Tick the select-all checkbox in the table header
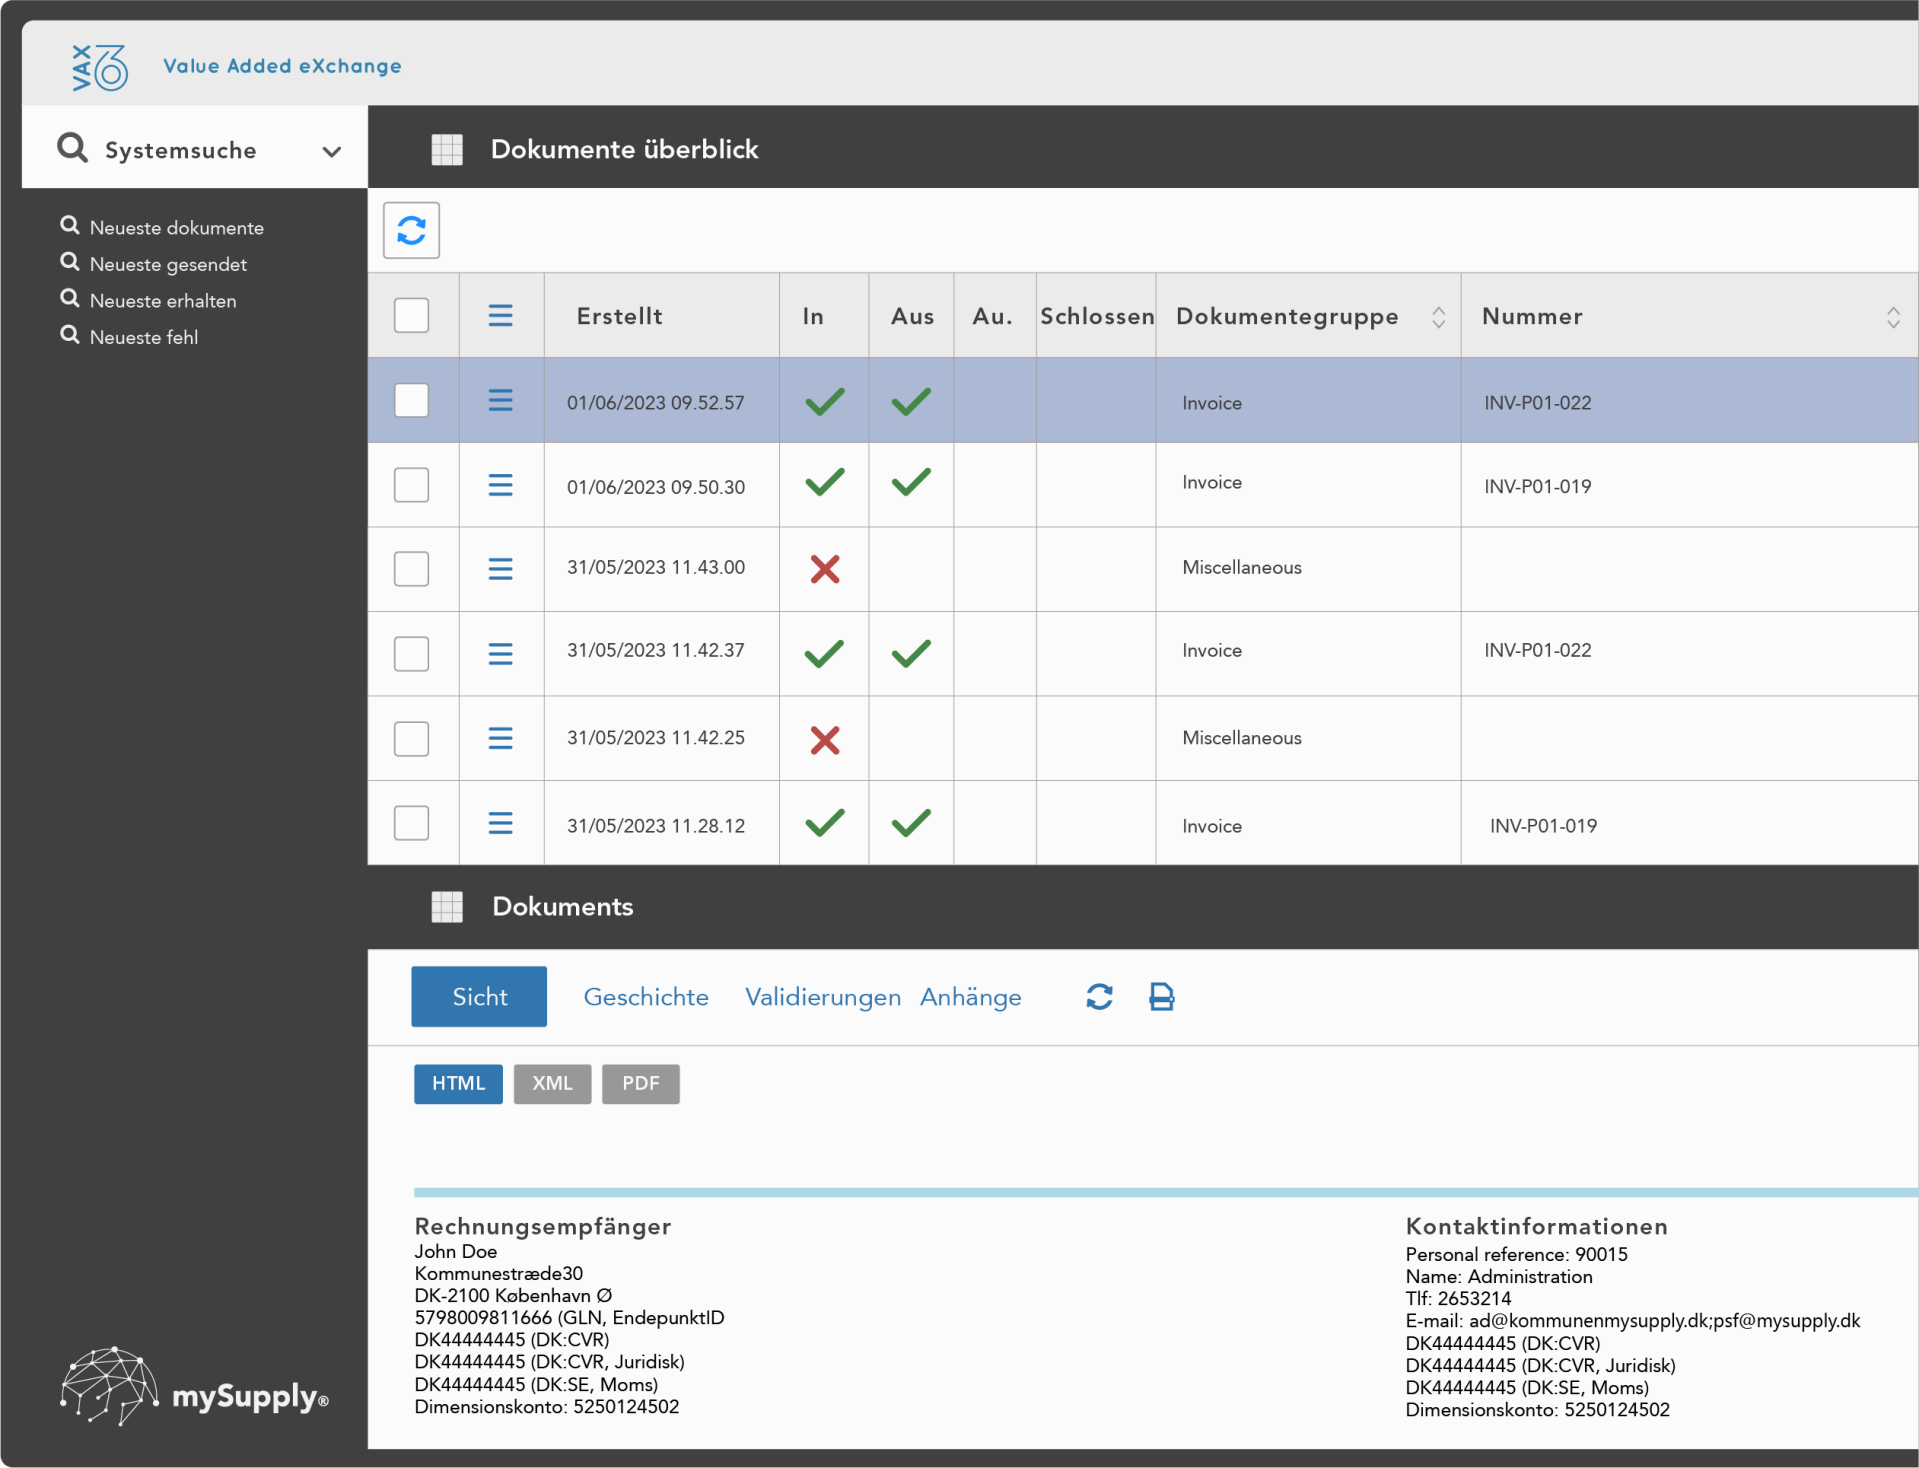The height and width of the screenshot is (1468, 1919). 411,316
